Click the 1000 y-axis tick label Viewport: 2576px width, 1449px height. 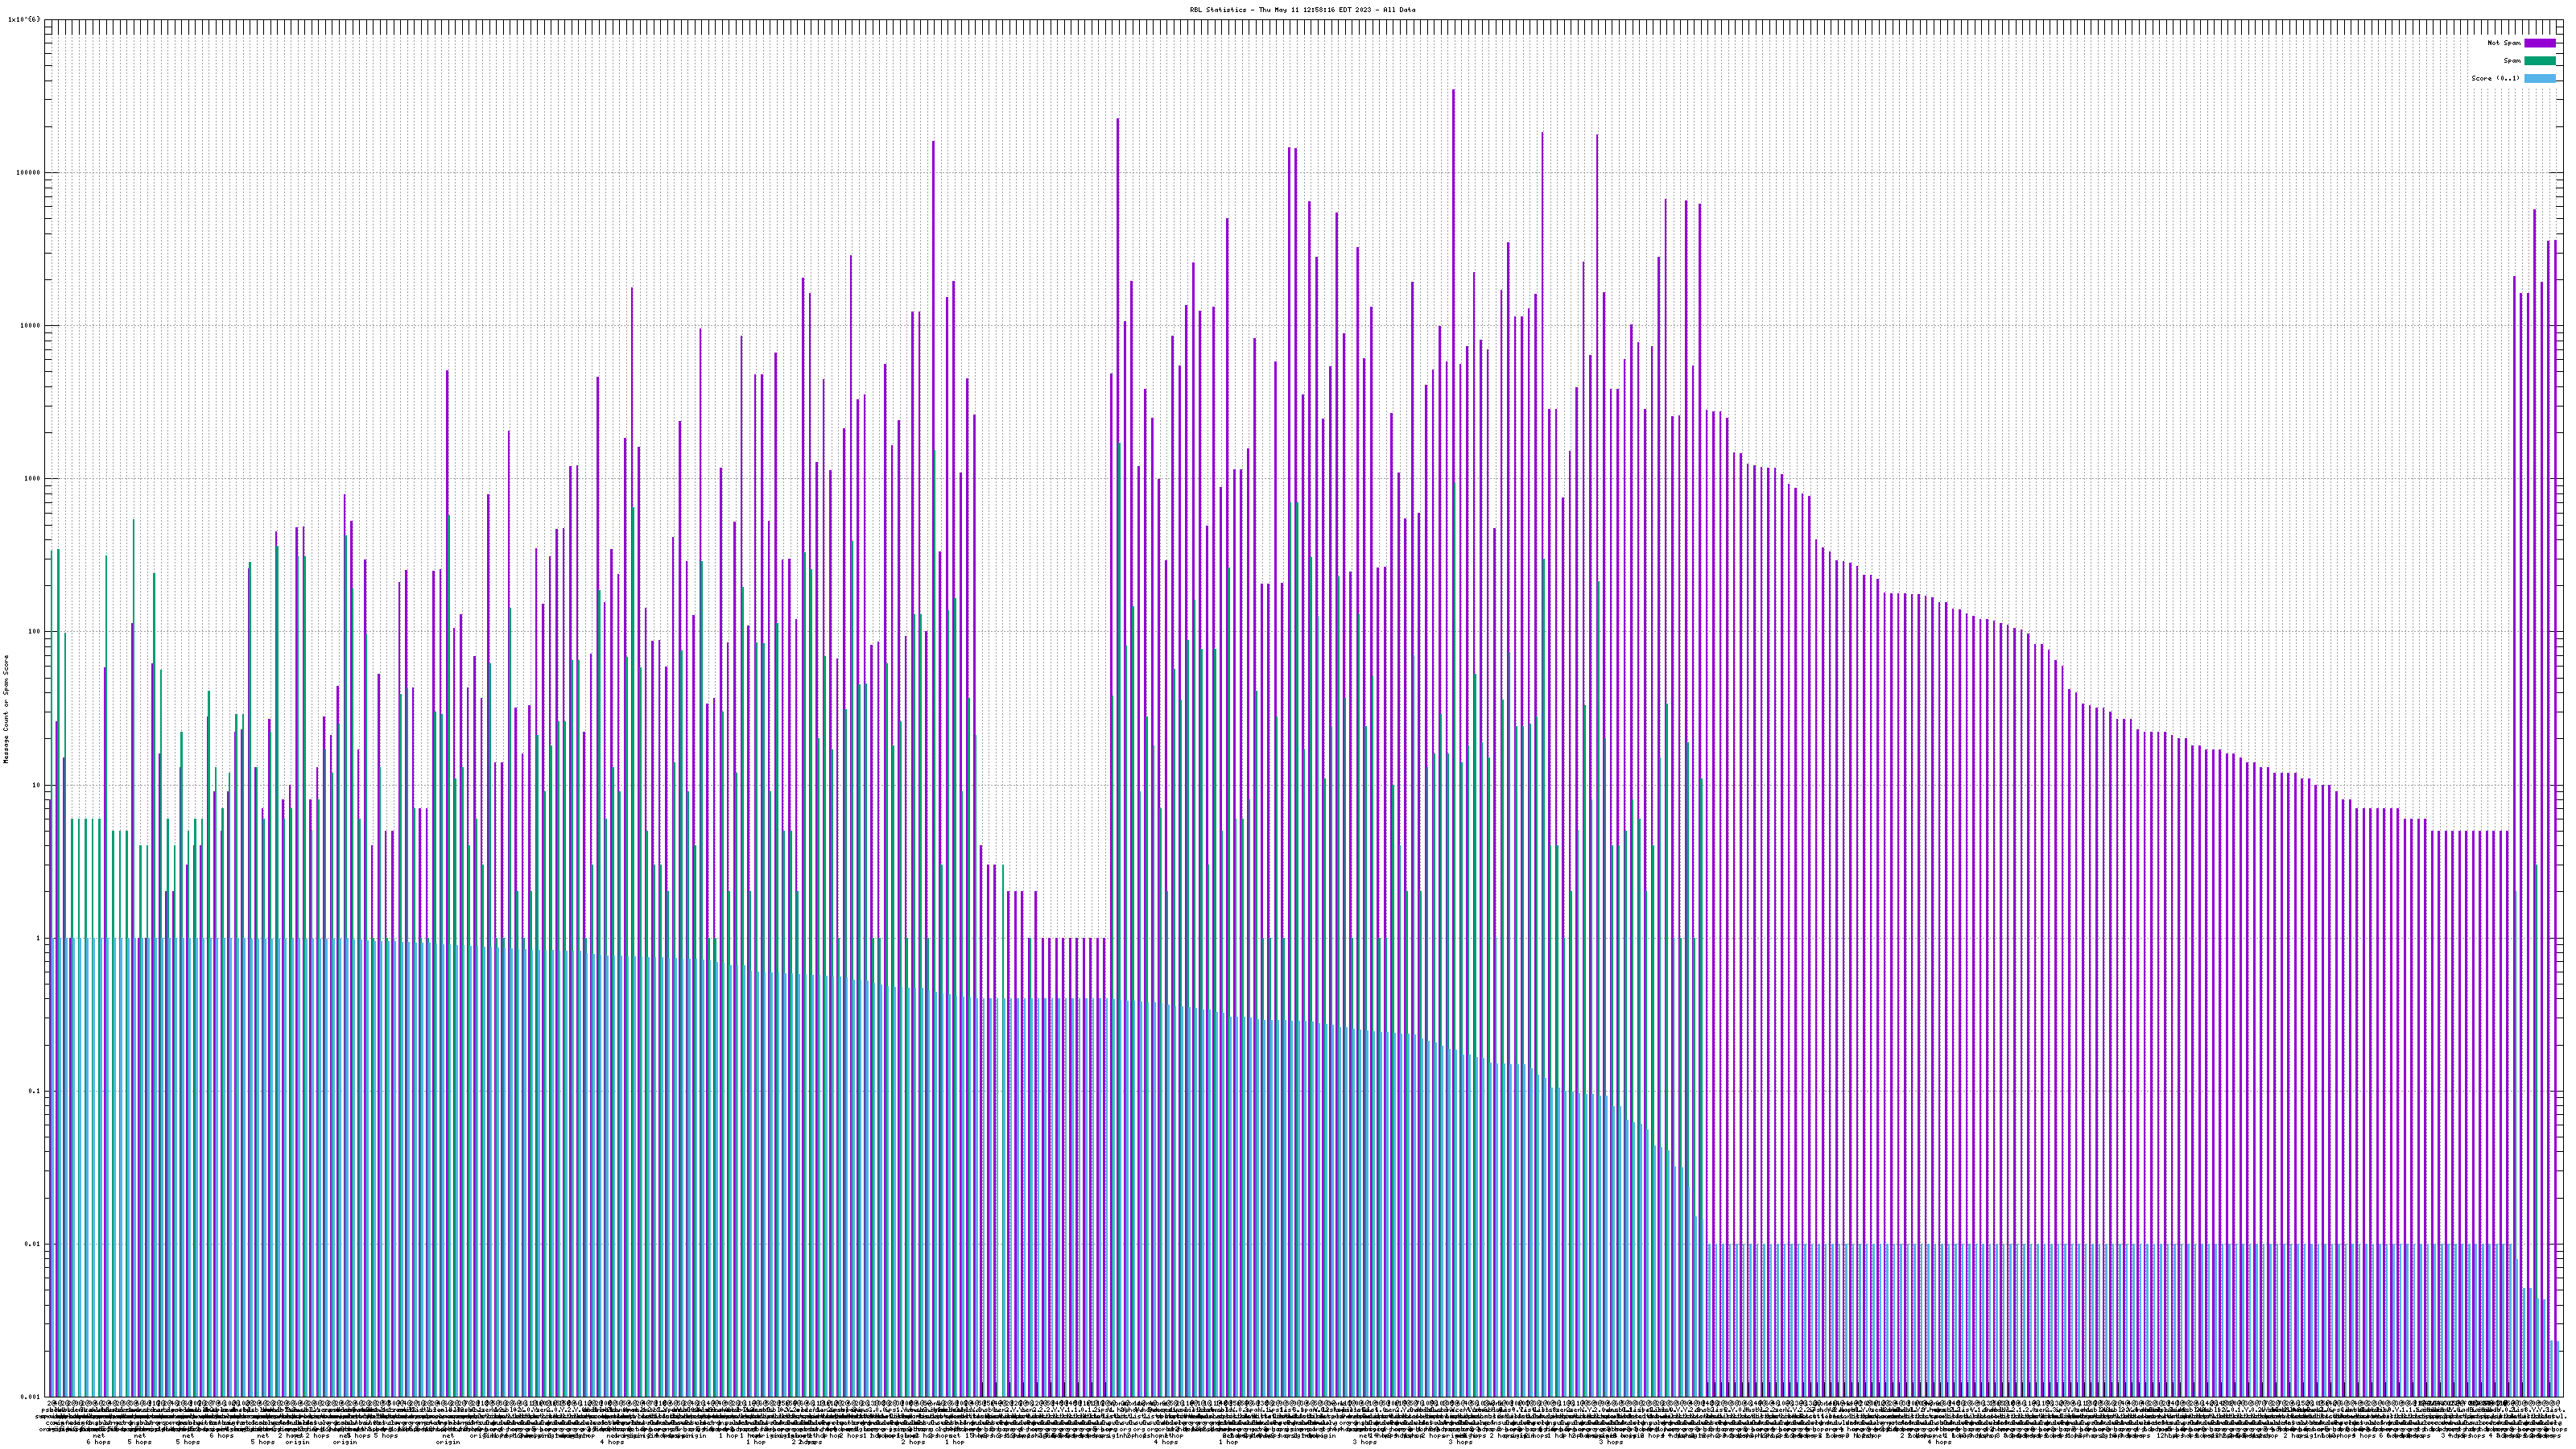[x=34, y=478]
